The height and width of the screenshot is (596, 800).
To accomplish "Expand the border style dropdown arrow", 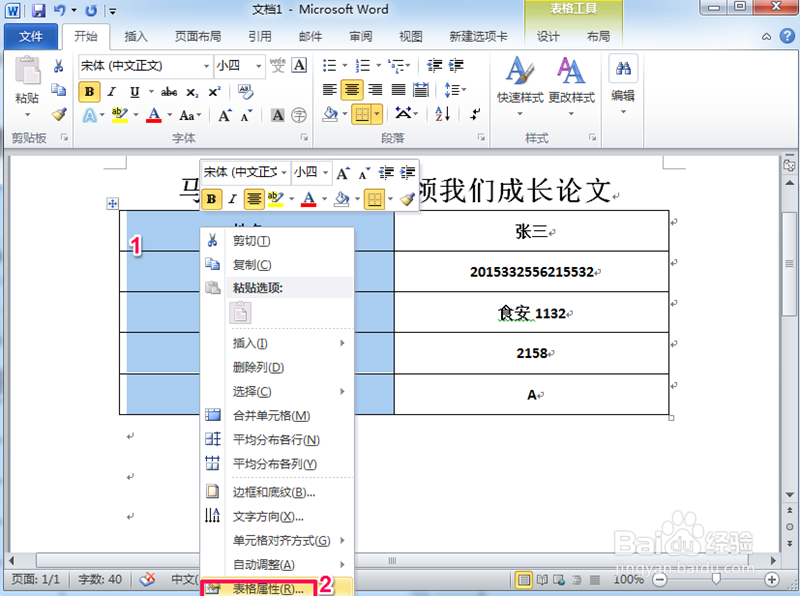I will [x=377, y=114].
